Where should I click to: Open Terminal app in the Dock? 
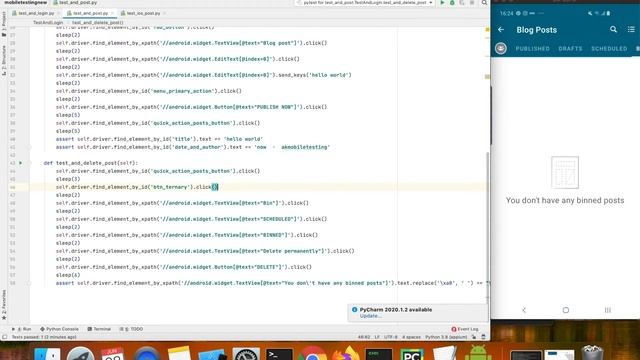point(279,353)
